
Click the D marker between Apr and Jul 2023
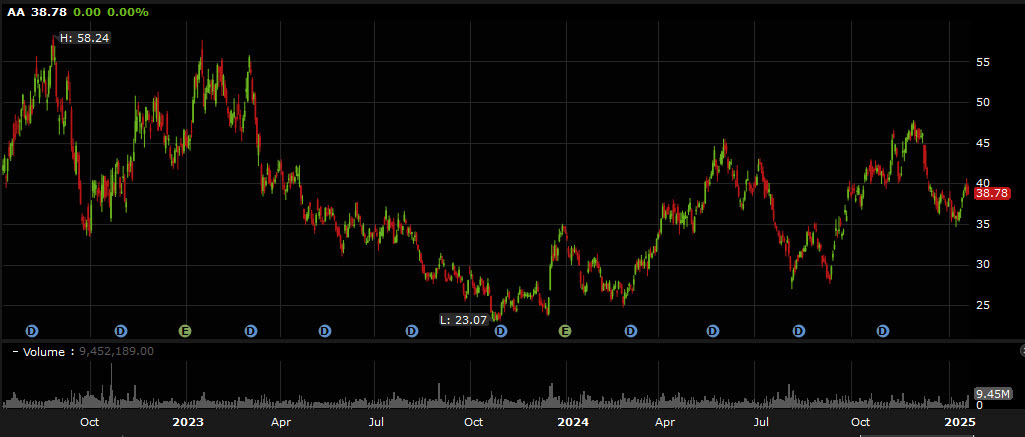pos(325,331)
